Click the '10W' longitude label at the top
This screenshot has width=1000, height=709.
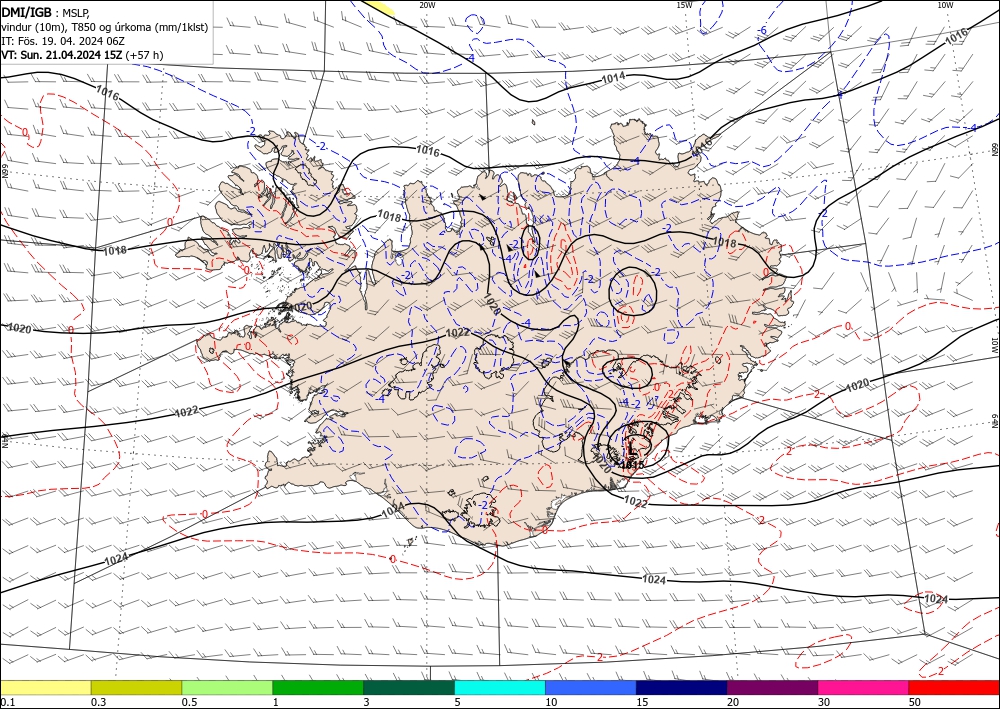click(945, 5)
